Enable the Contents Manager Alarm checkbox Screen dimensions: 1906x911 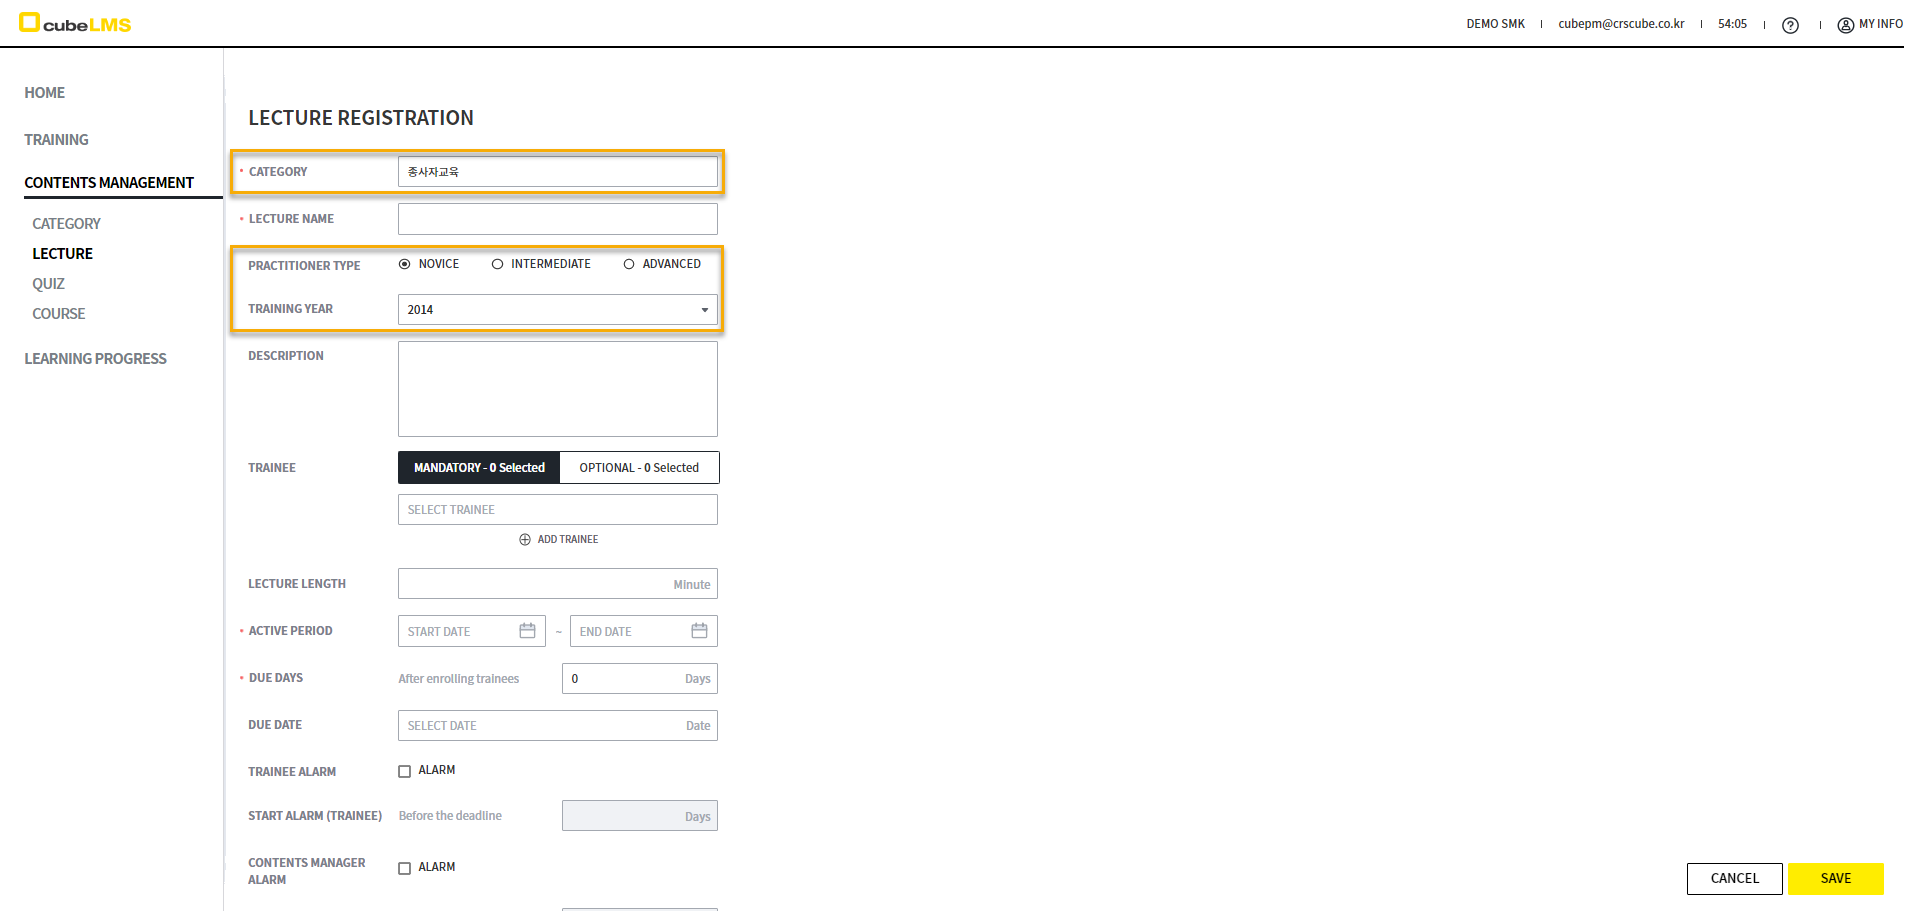[405, 868]
